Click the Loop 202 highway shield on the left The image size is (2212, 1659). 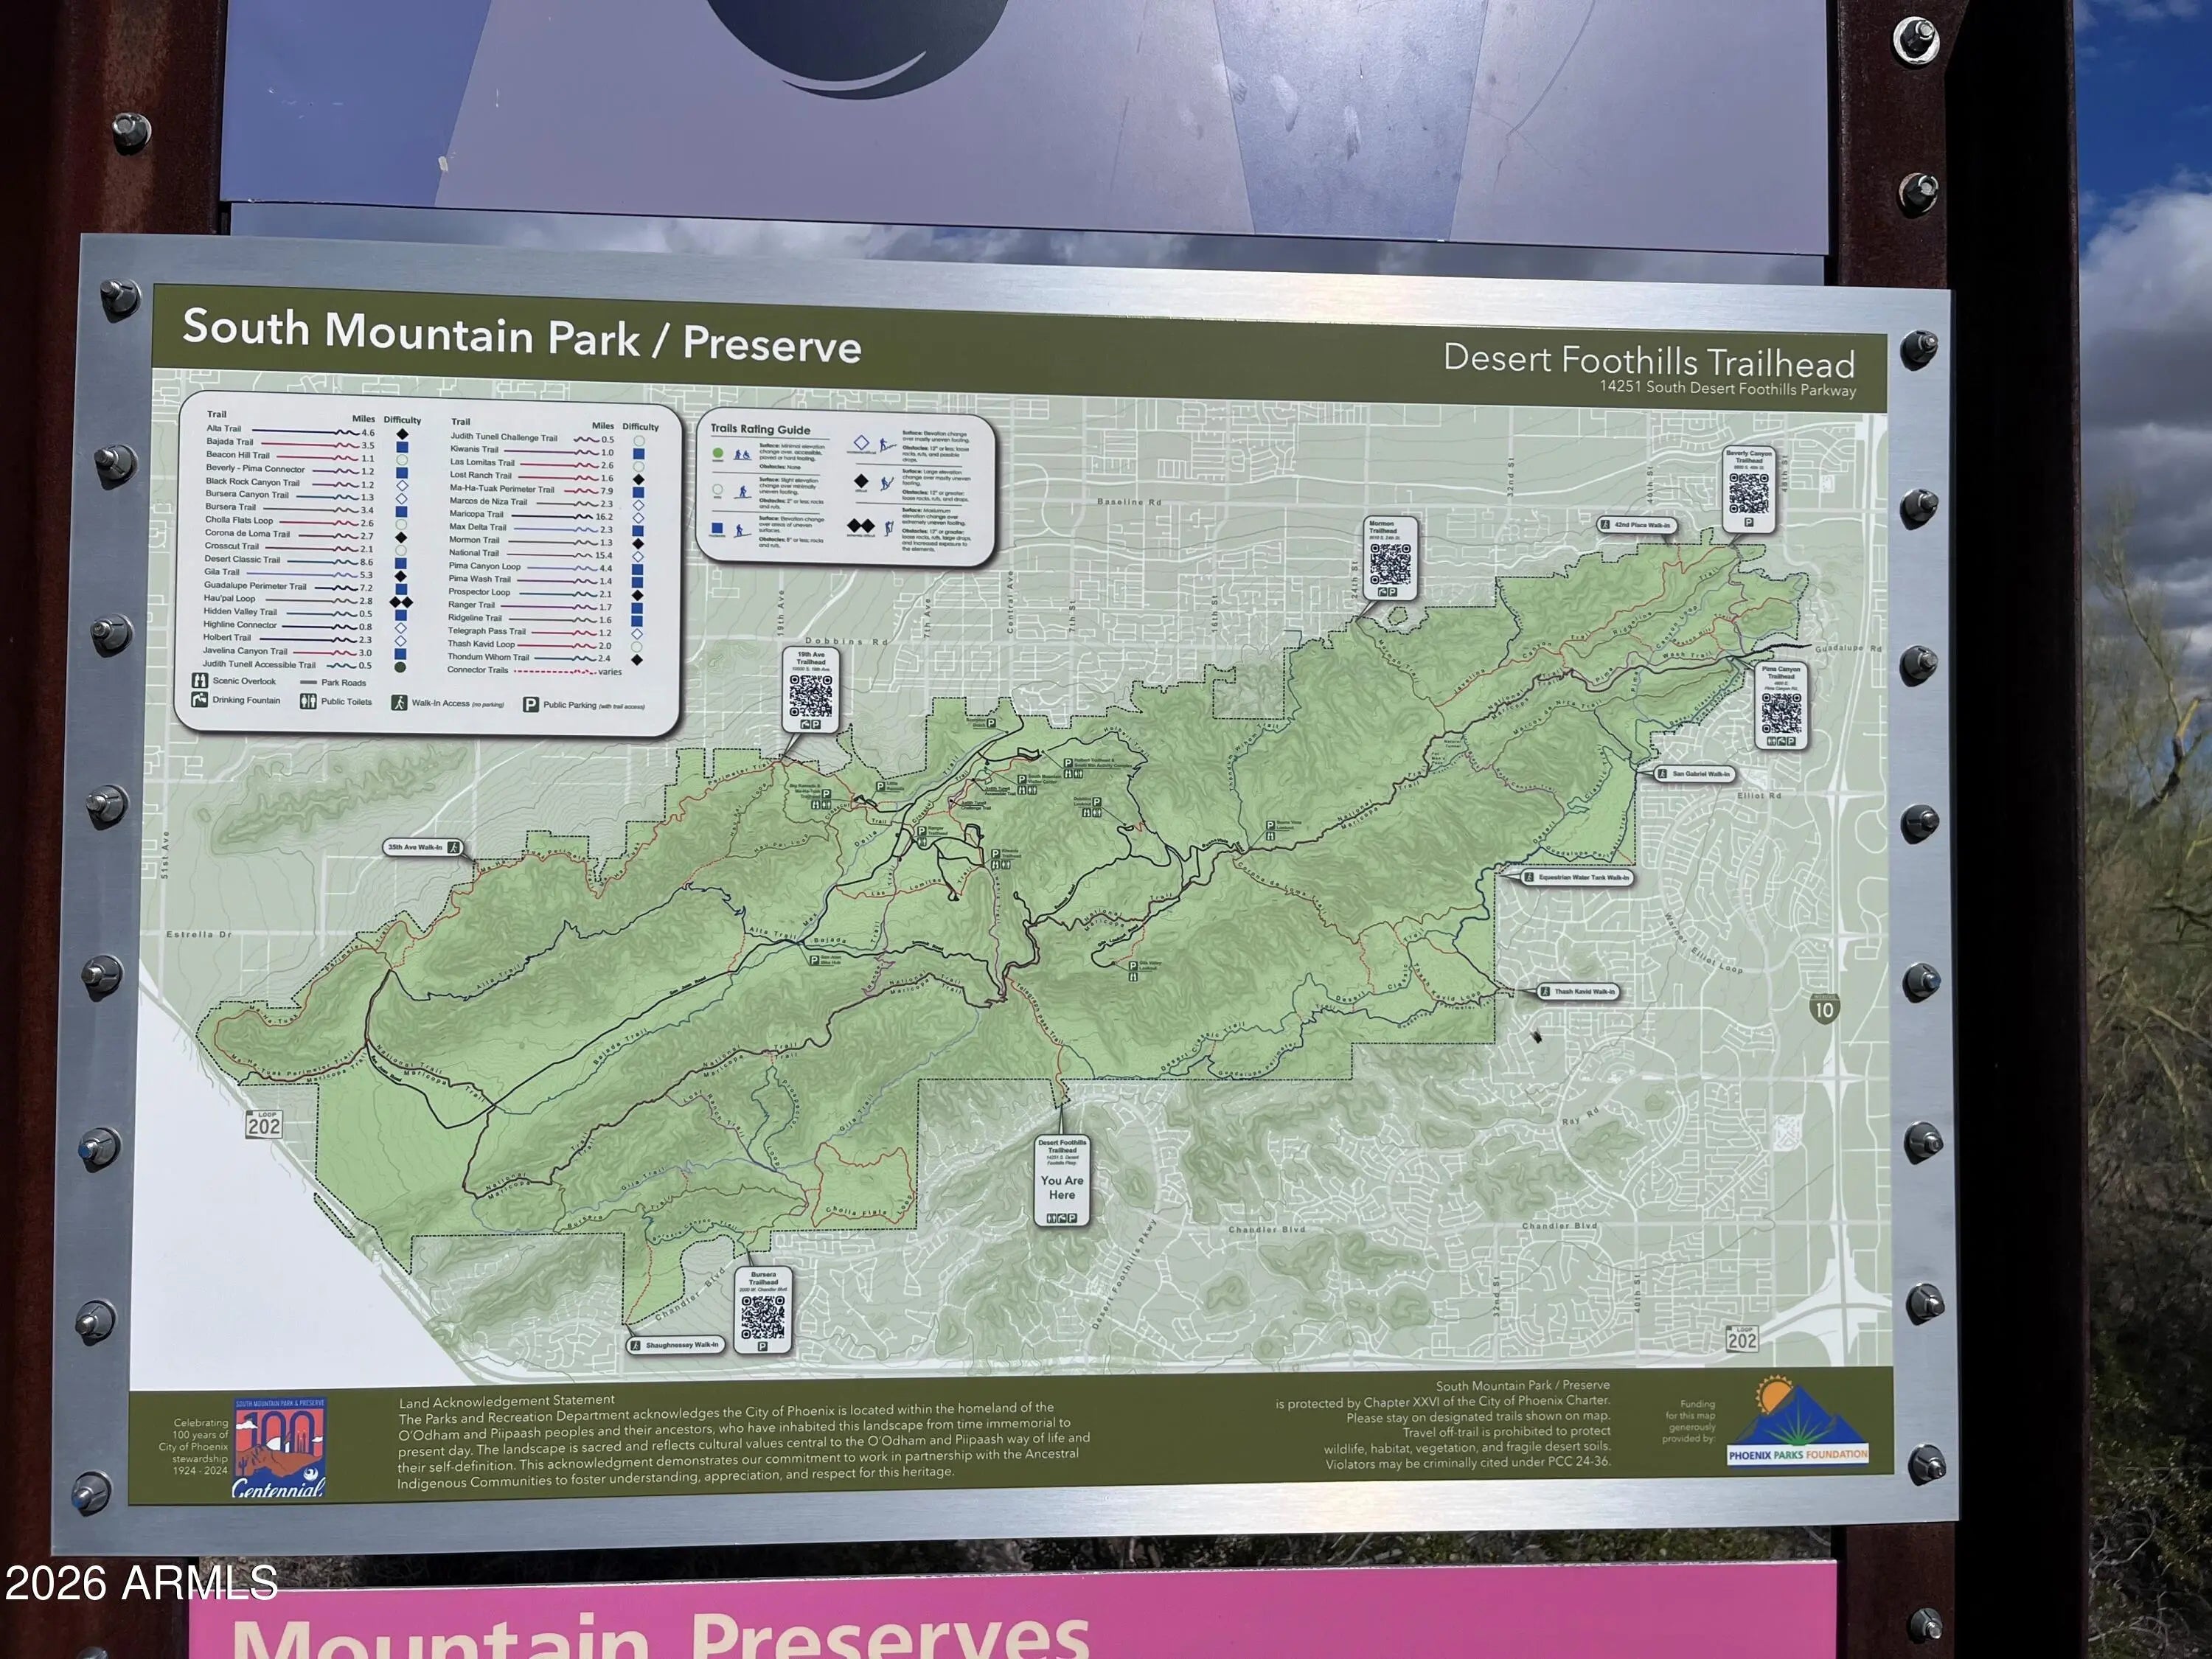(264, 1124)
